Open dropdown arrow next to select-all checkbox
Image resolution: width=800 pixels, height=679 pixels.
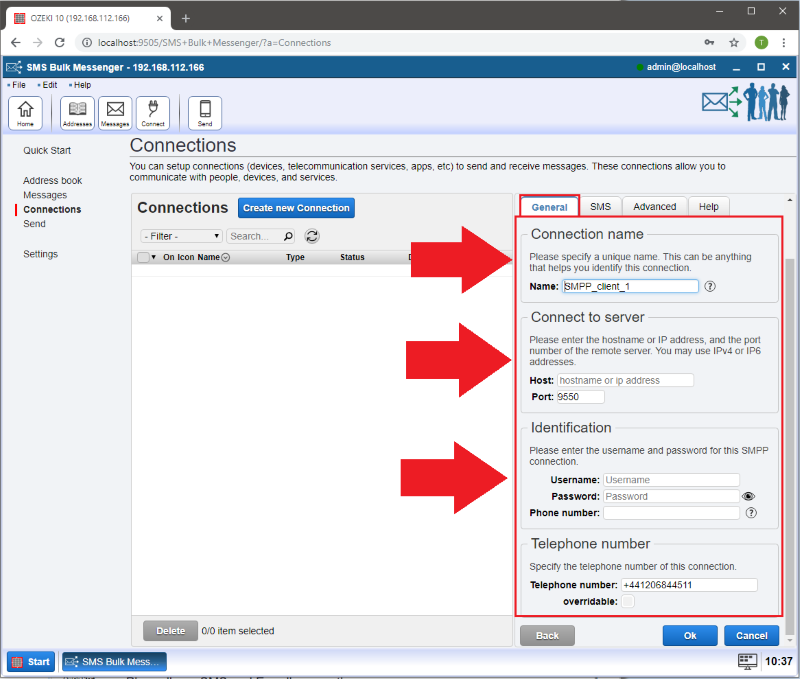tap(154, 258)
